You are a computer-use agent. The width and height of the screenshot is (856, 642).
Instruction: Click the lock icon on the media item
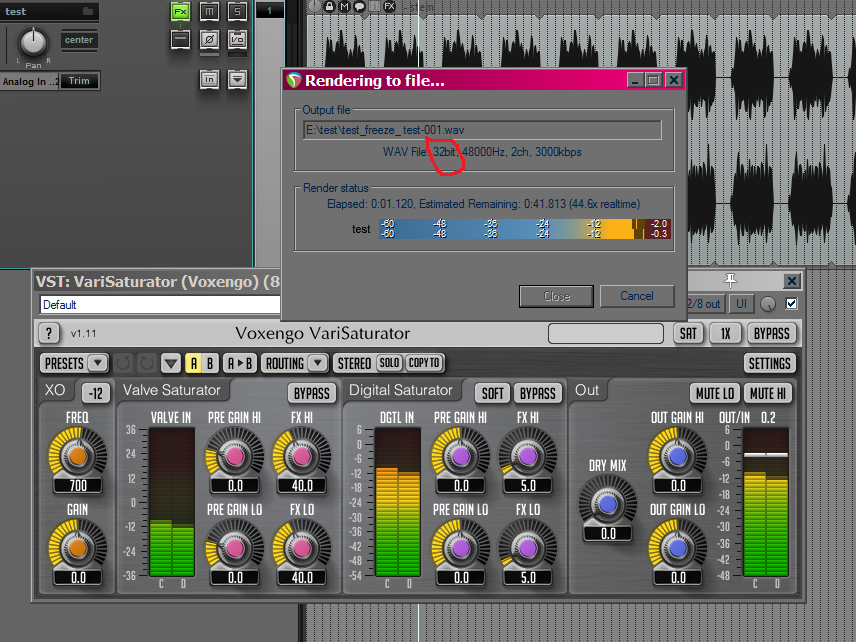tap(329, 7)
